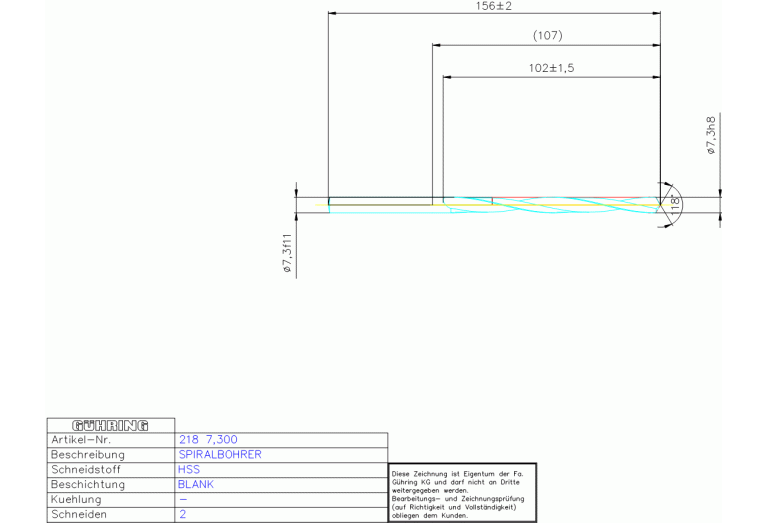The width and height of the screenshot is (767, 523).
Task: Click the HSS material value
Action: coord(189,470)
